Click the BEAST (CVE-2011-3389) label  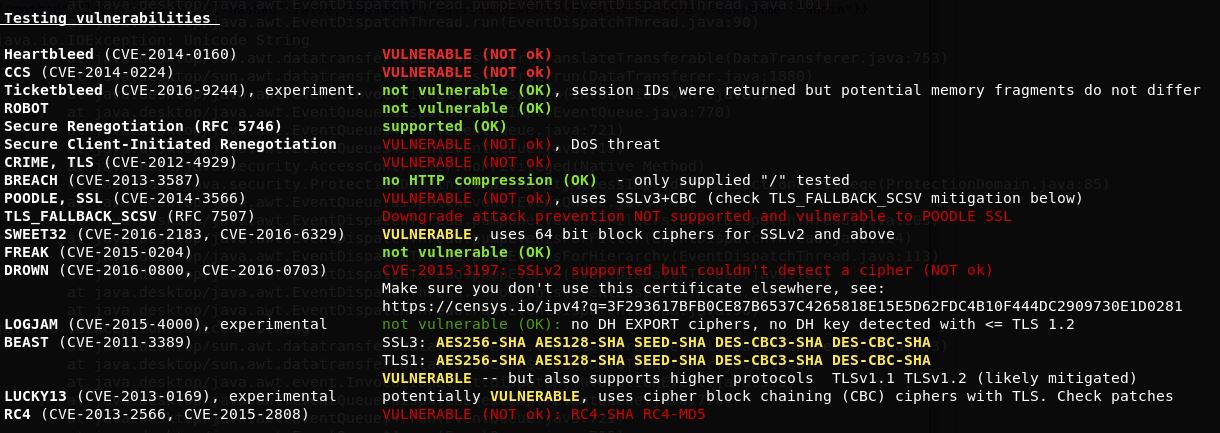98,342
